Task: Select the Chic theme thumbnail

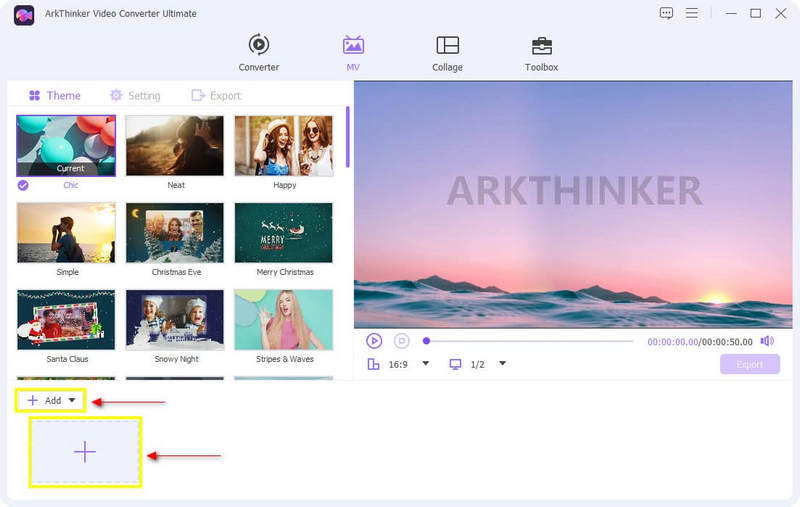Action: tap(66, 146)
